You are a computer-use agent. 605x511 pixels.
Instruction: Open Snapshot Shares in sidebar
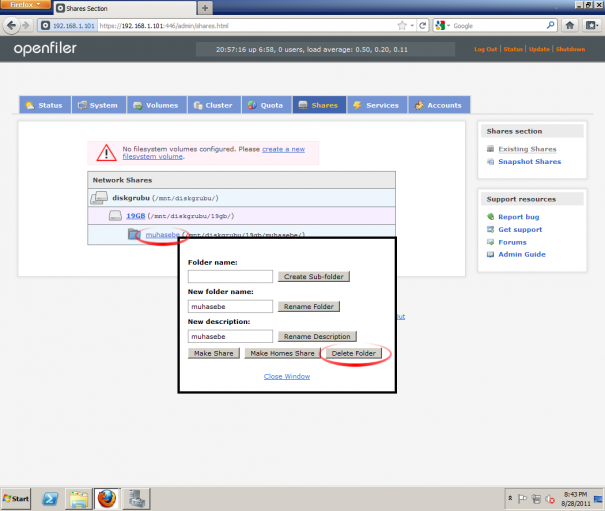pyautogui.click(x=529, y=161)
